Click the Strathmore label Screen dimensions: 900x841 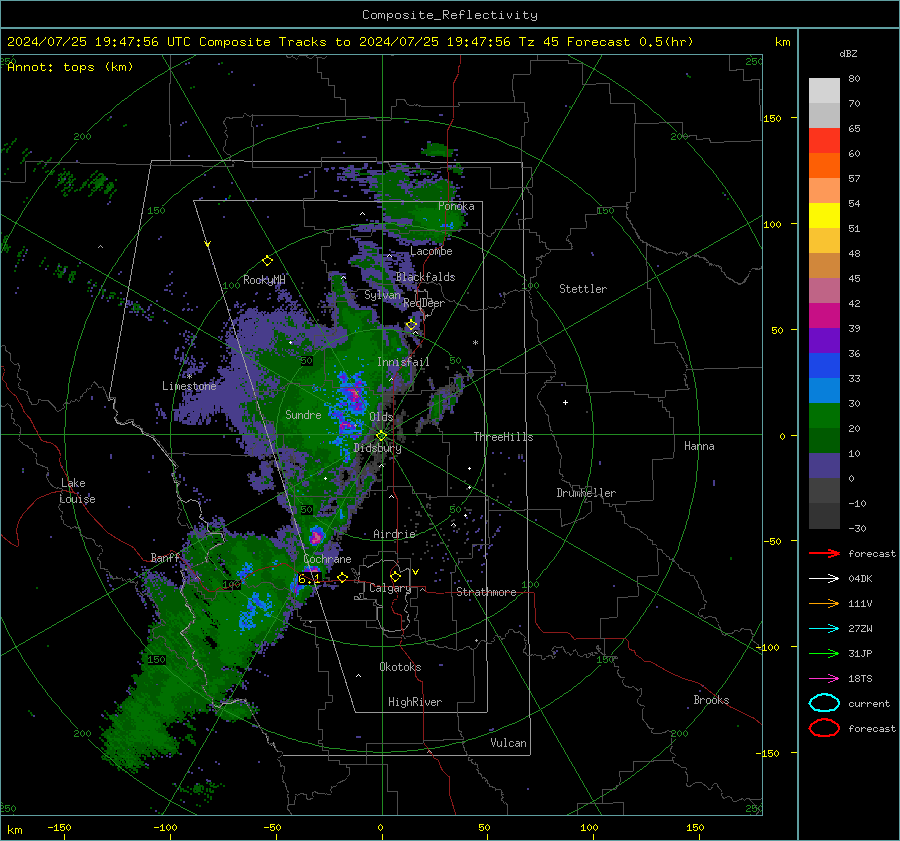pyautogui.click(x=486, y=592)
